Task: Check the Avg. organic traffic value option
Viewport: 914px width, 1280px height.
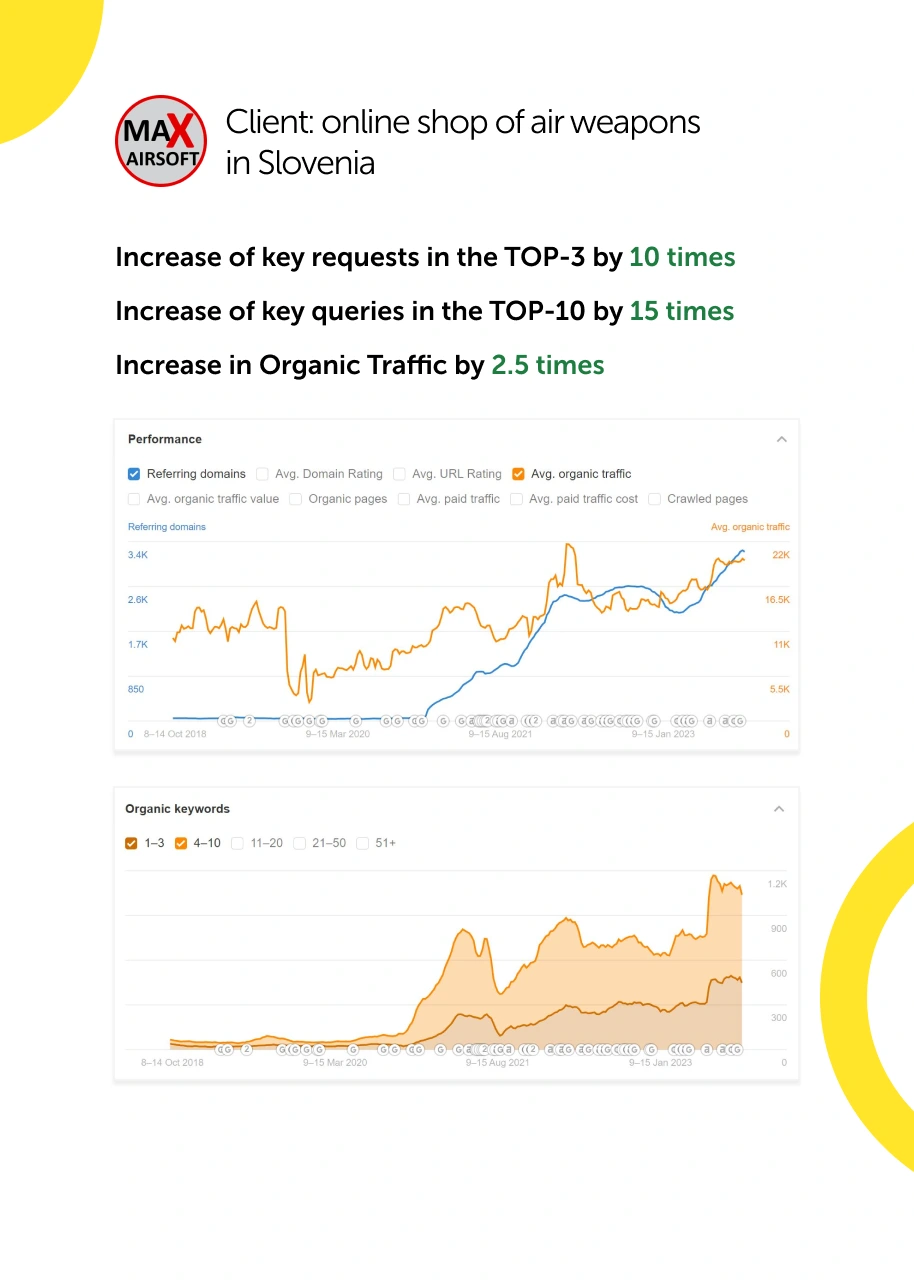Action: pyautogui.click(x=134, y=499)
